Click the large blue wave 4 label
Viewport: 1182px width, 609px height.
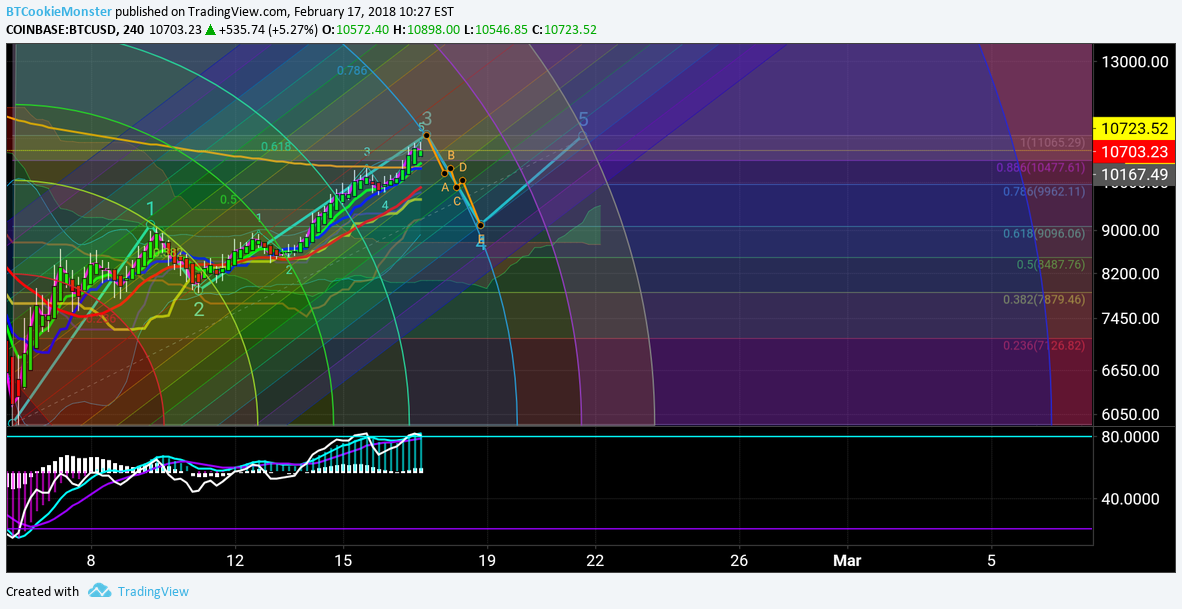pos(481,243)
